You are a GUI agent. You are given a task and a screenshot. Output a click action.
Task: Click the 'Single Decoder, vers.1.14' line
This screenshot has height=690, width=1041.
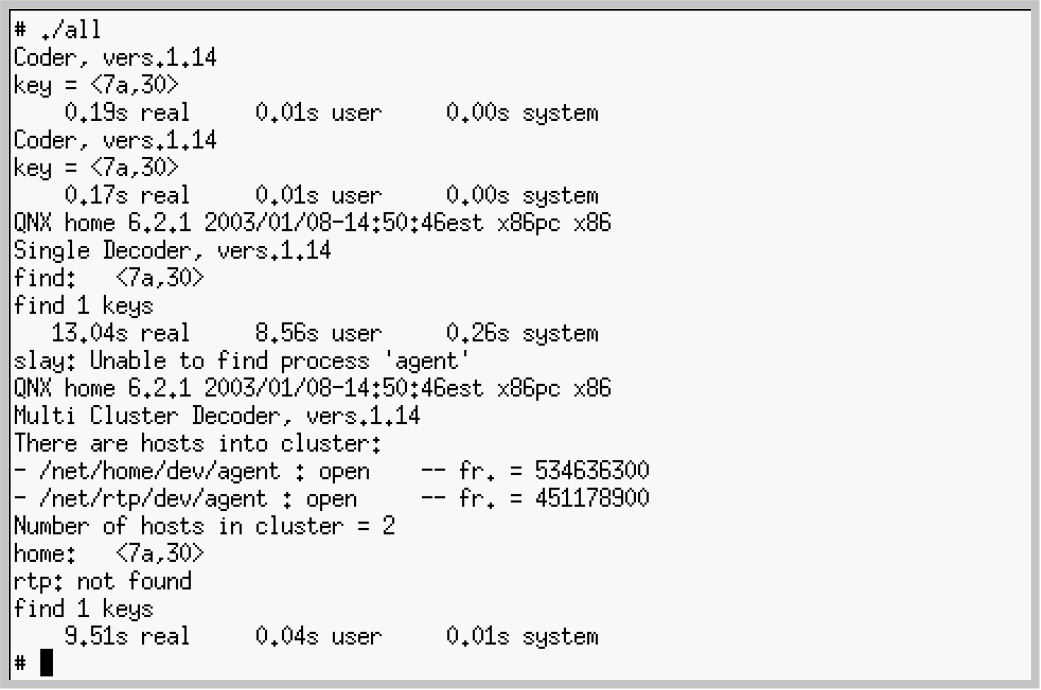172,250
